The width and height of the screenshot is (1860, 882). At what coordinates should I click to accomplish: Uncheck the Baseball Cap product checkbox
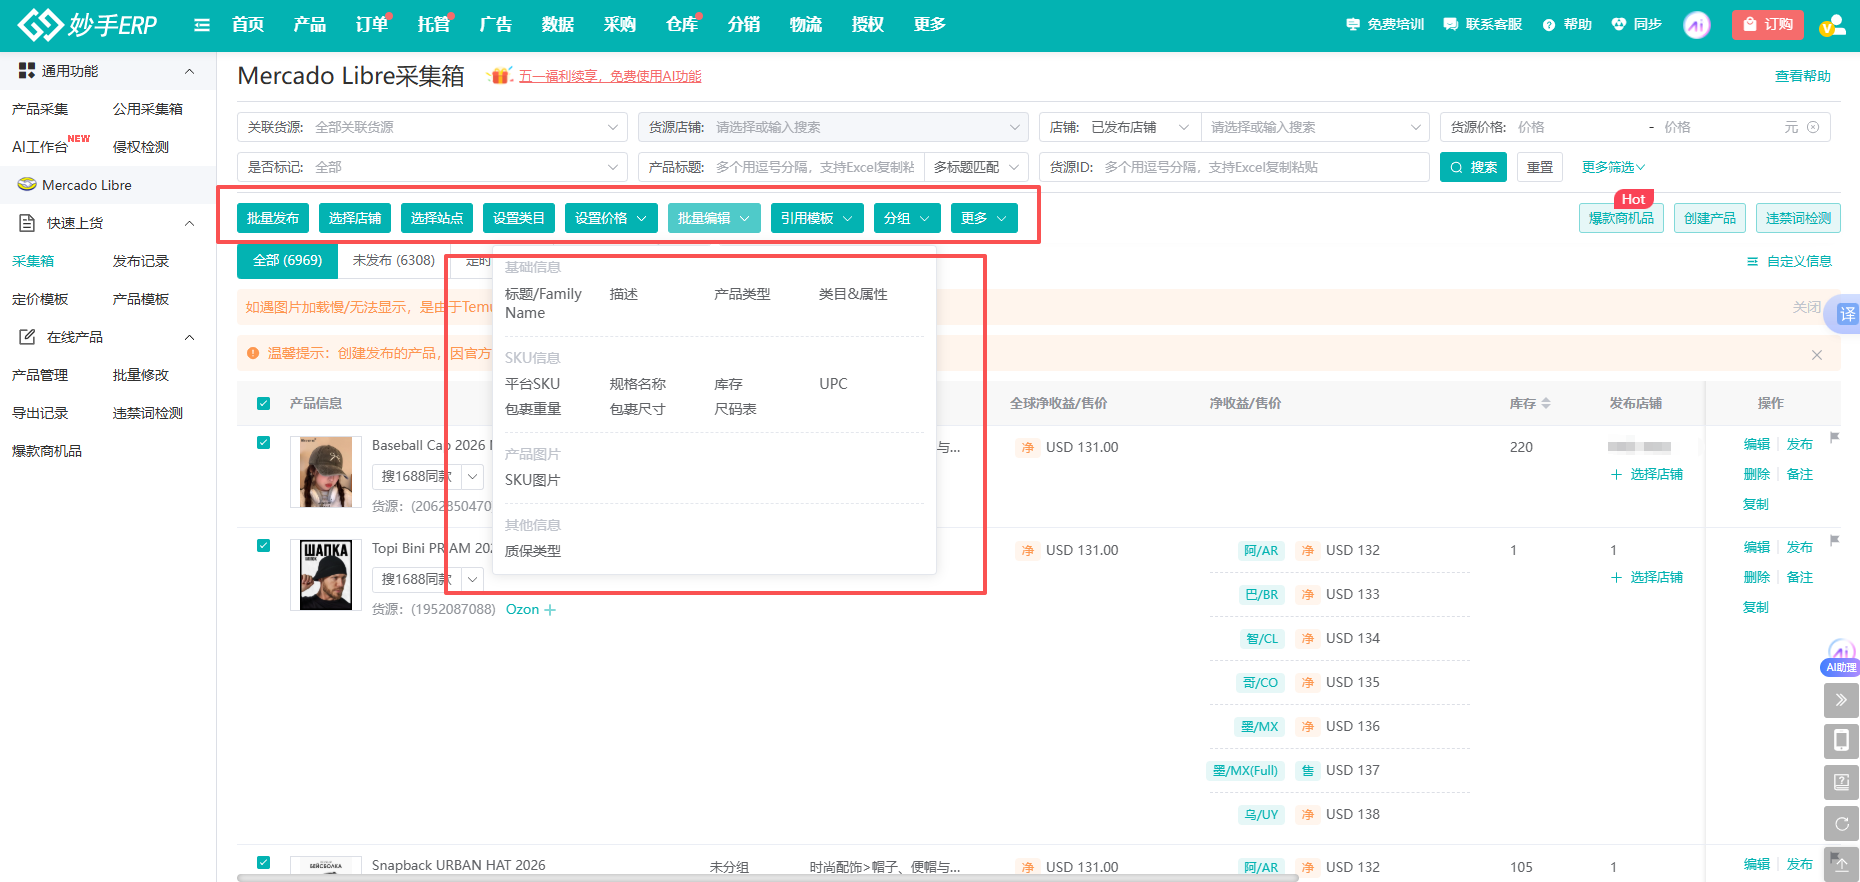(x=264, y=443)
